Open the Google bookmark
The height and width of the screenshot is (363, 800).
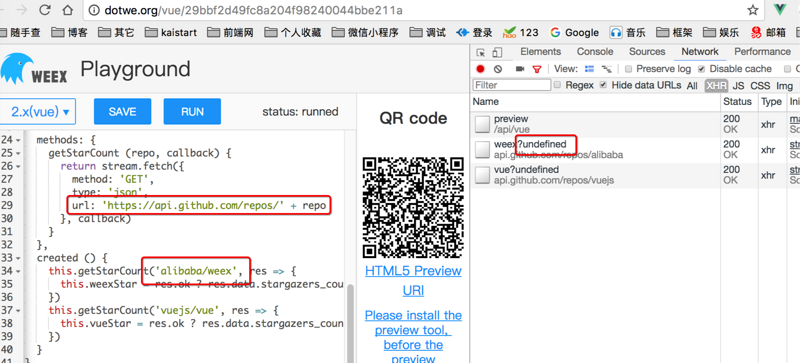pos(574,33)
